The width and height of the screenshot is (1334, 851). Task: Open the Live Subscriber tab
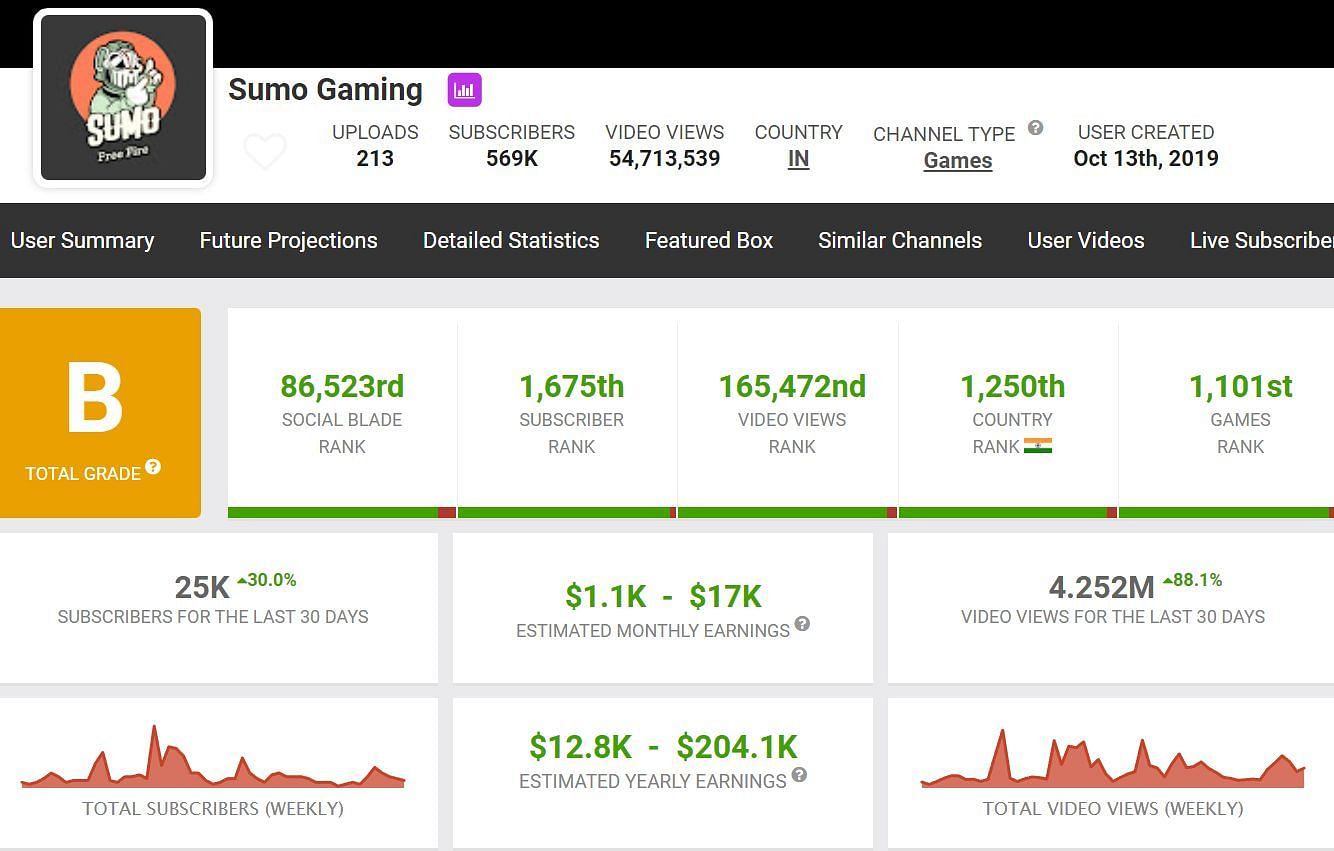(1261, 240)
